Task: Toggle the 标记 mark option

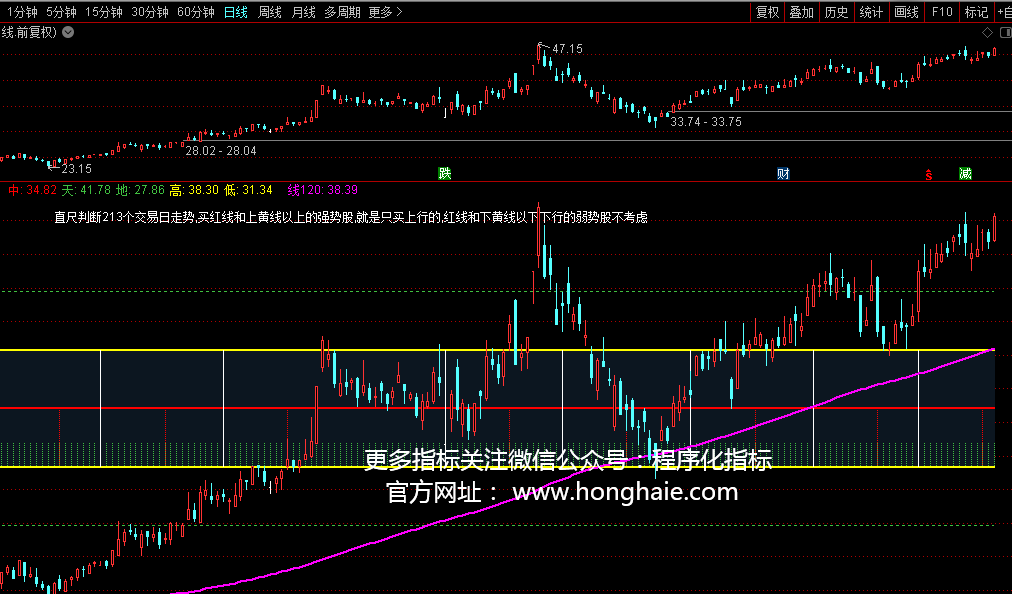Action: (x=975, y=12)
